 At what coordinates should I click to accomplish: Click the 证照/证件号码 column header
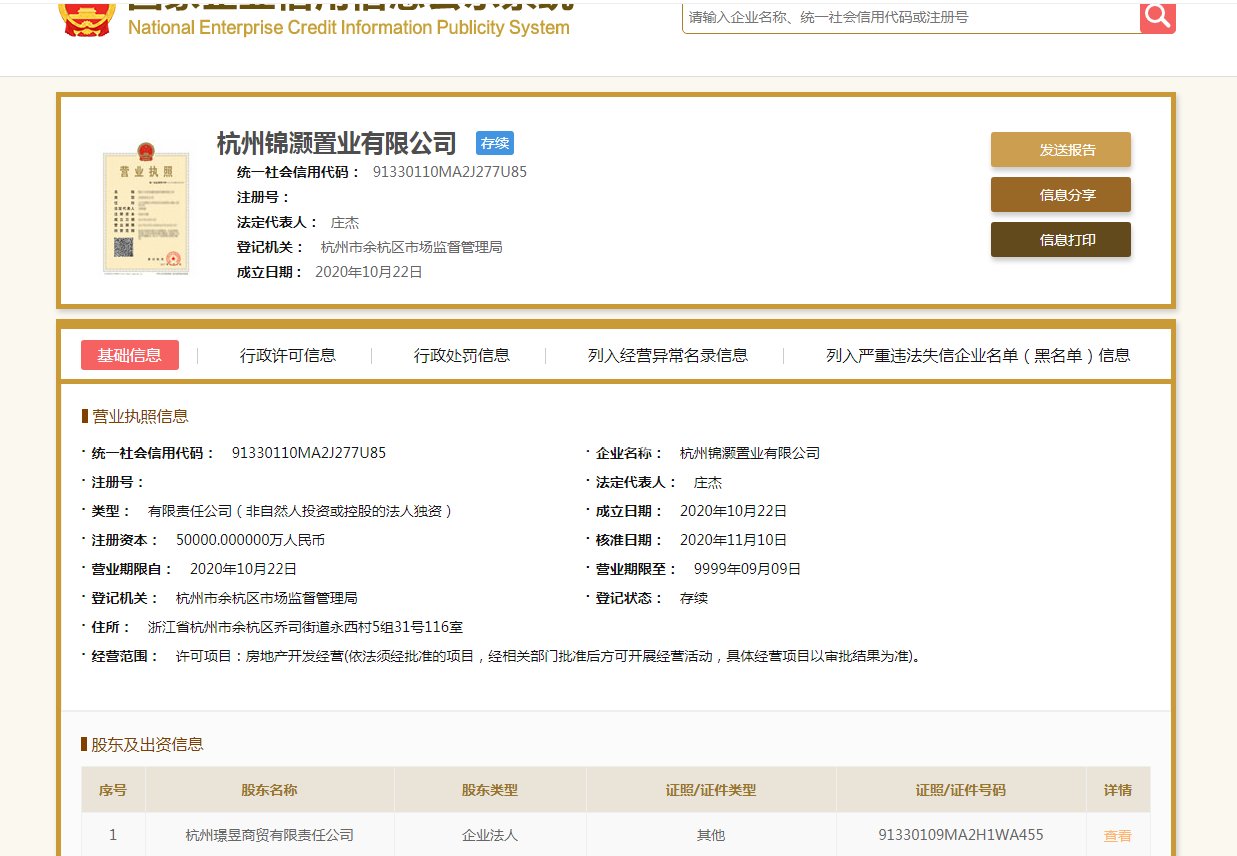tap(961, 790)
